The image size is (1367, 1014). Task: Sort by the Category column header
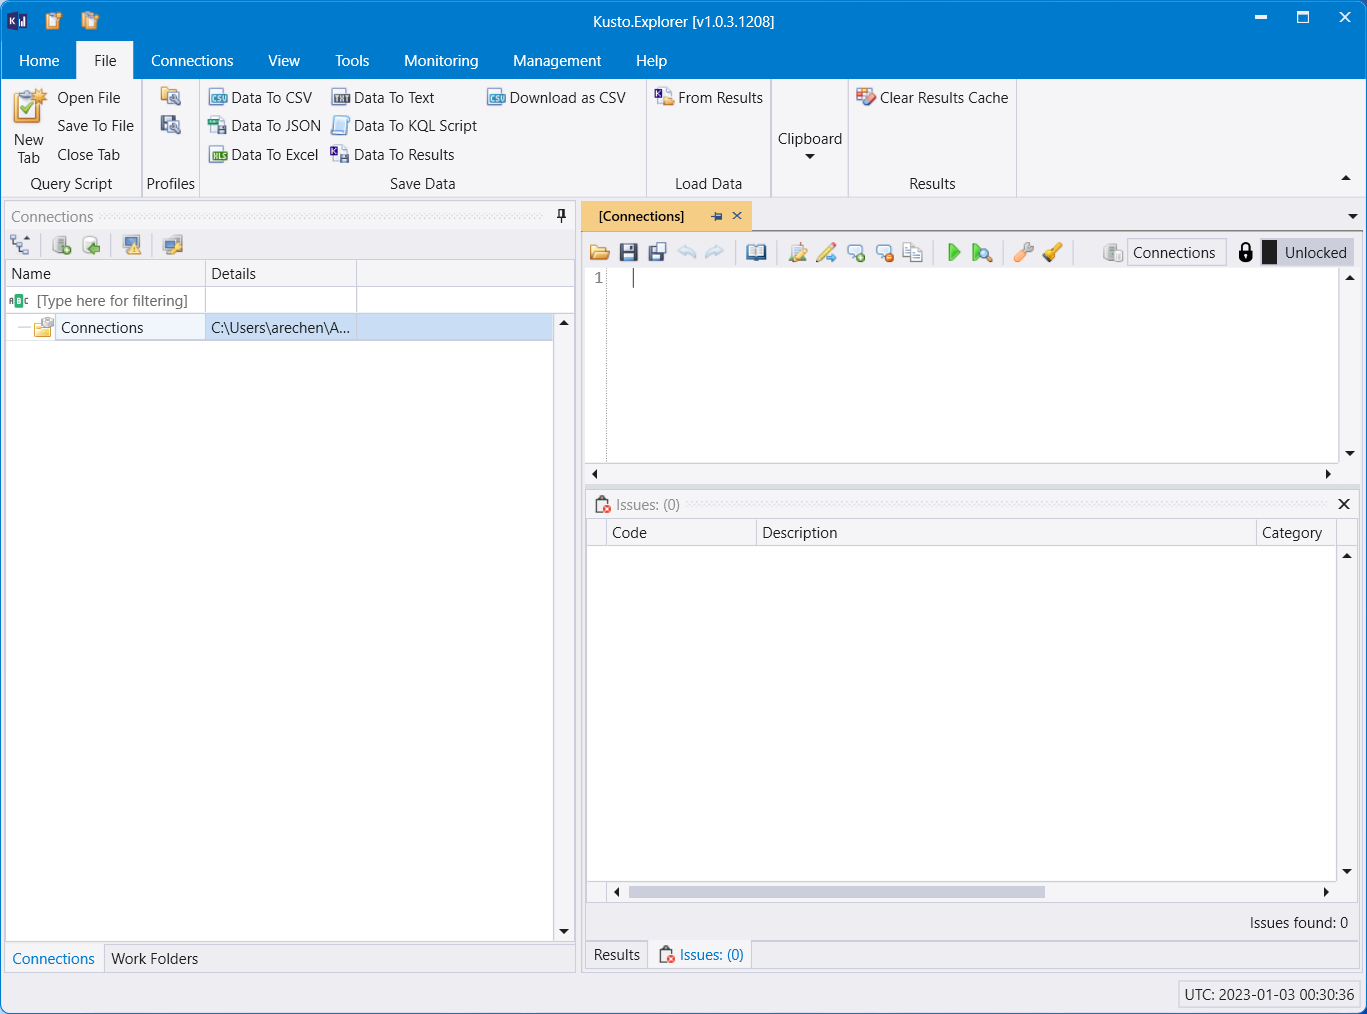1296,533
